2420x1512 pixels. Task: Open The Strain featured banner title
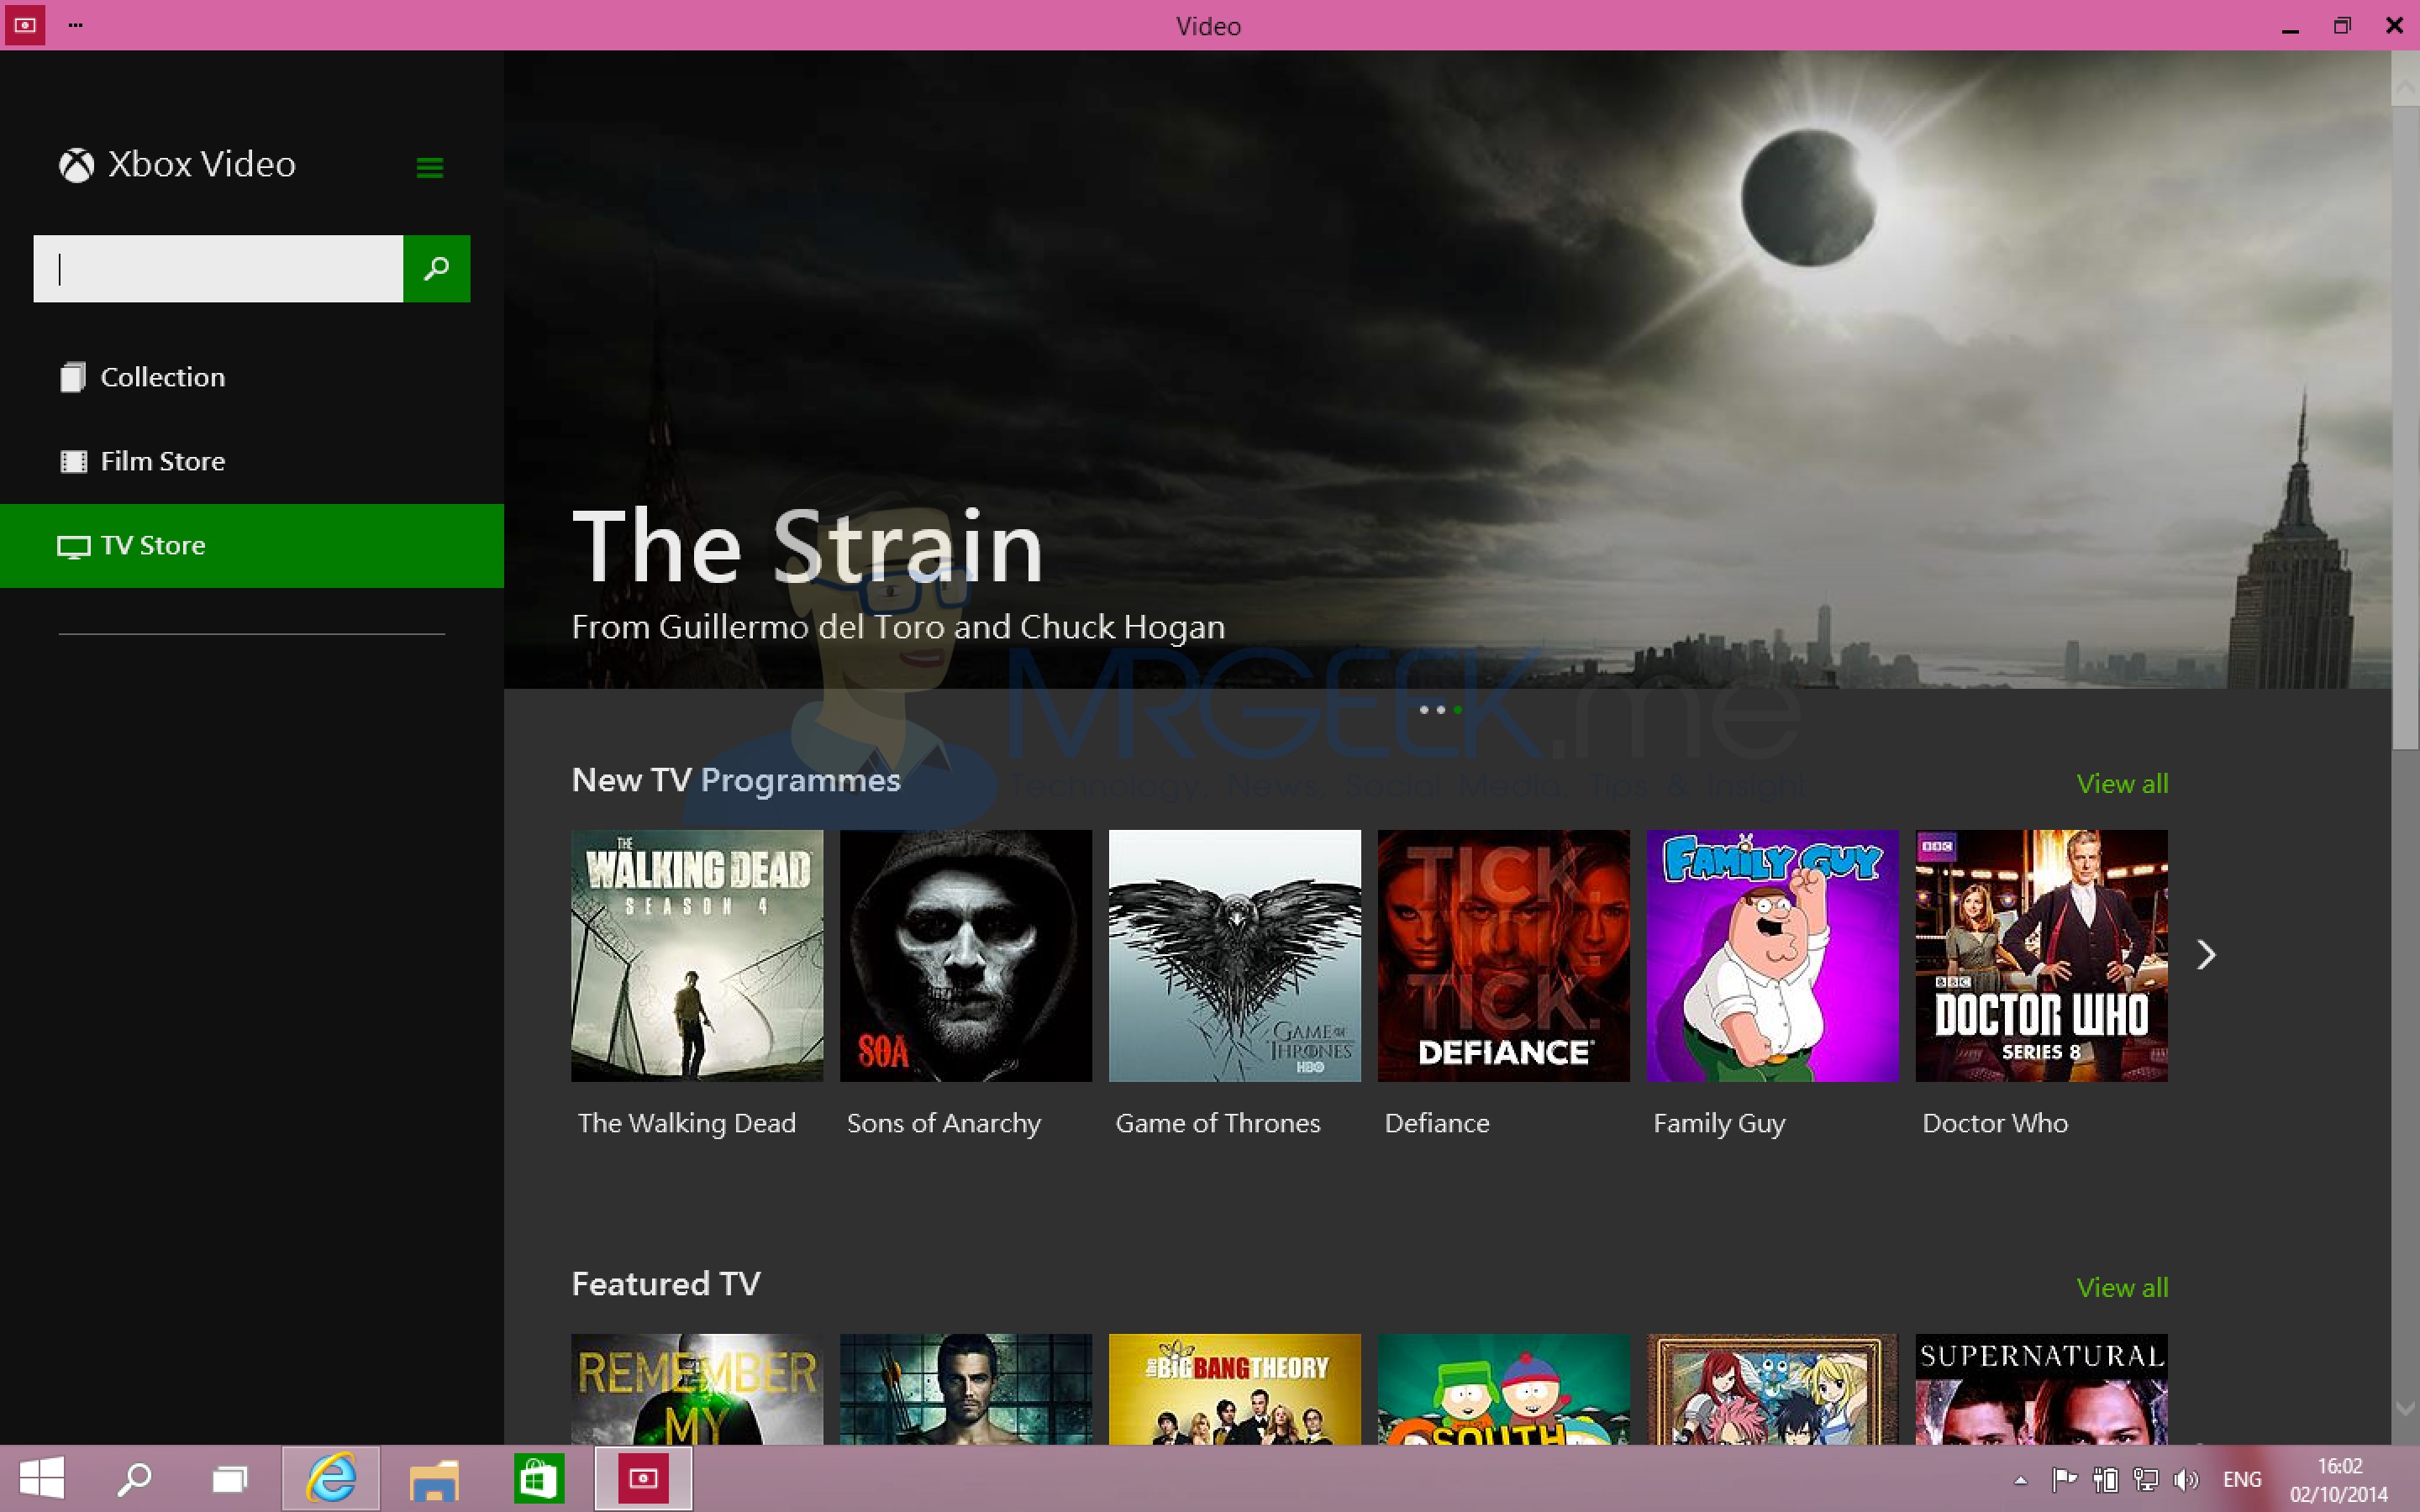808,546
